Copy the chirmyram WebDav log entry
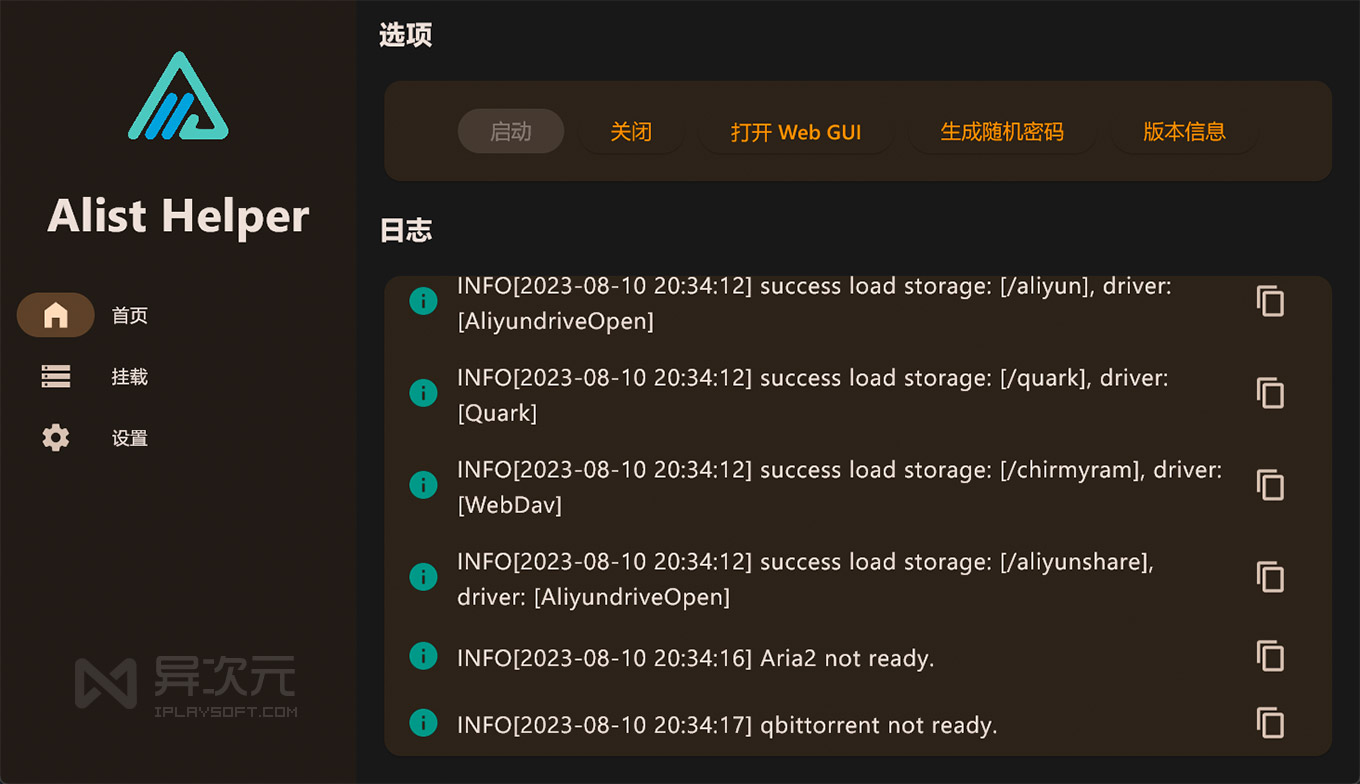 click(x=1269, y=485)
